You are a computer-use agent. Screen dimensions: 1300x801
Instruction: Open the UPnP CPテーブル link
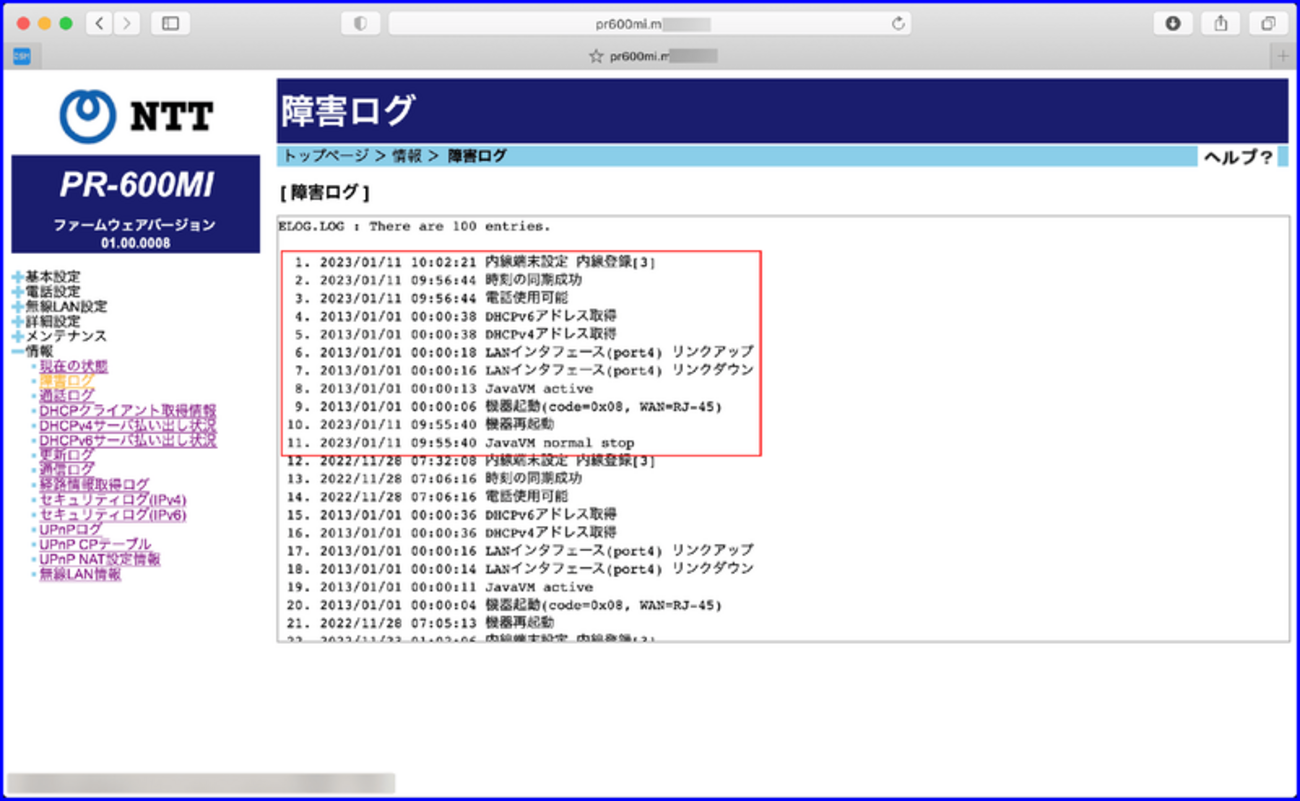click(x=96, y=544)
